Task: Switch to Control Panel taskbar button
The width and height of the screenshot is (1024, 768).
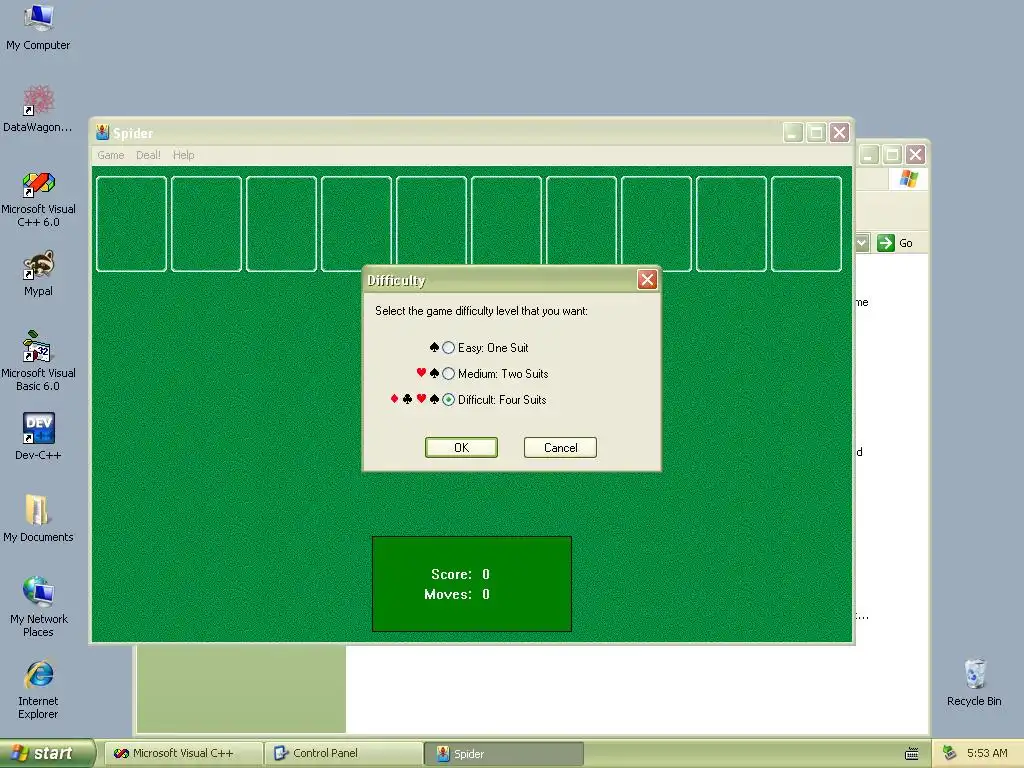Action: pyautogui.click(x=344, y=754)
